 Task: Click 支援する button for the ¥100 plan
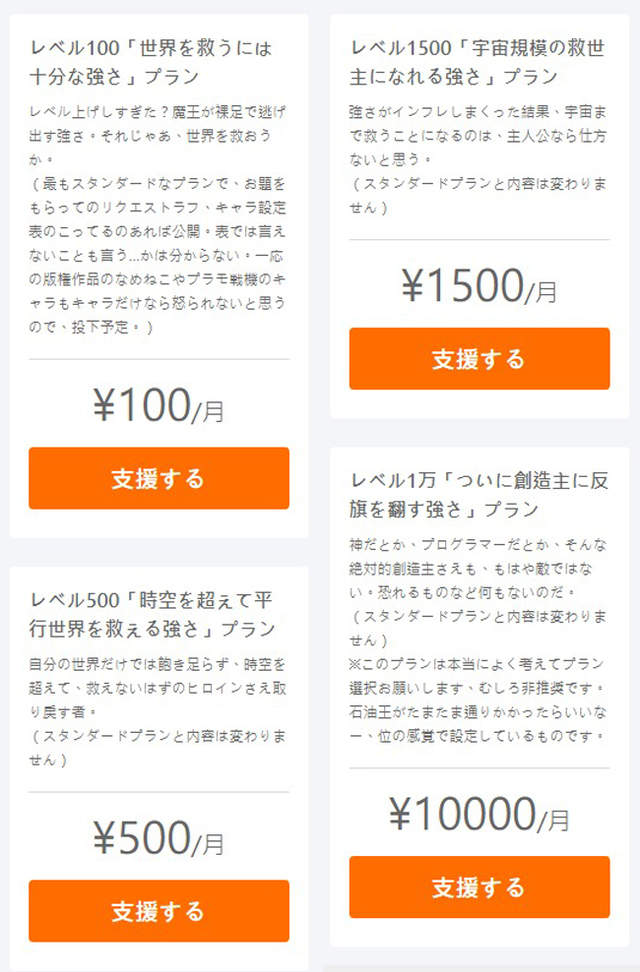(158, 478)
